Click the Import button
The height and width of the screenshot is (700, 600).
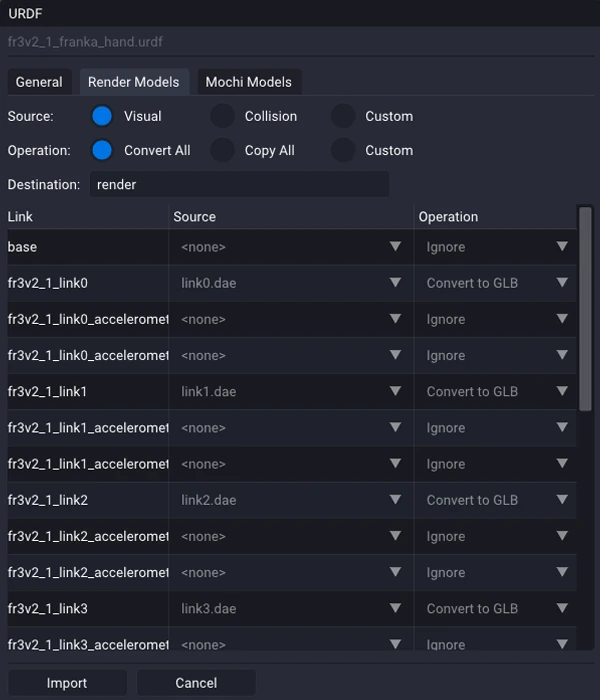pos(67,683)
